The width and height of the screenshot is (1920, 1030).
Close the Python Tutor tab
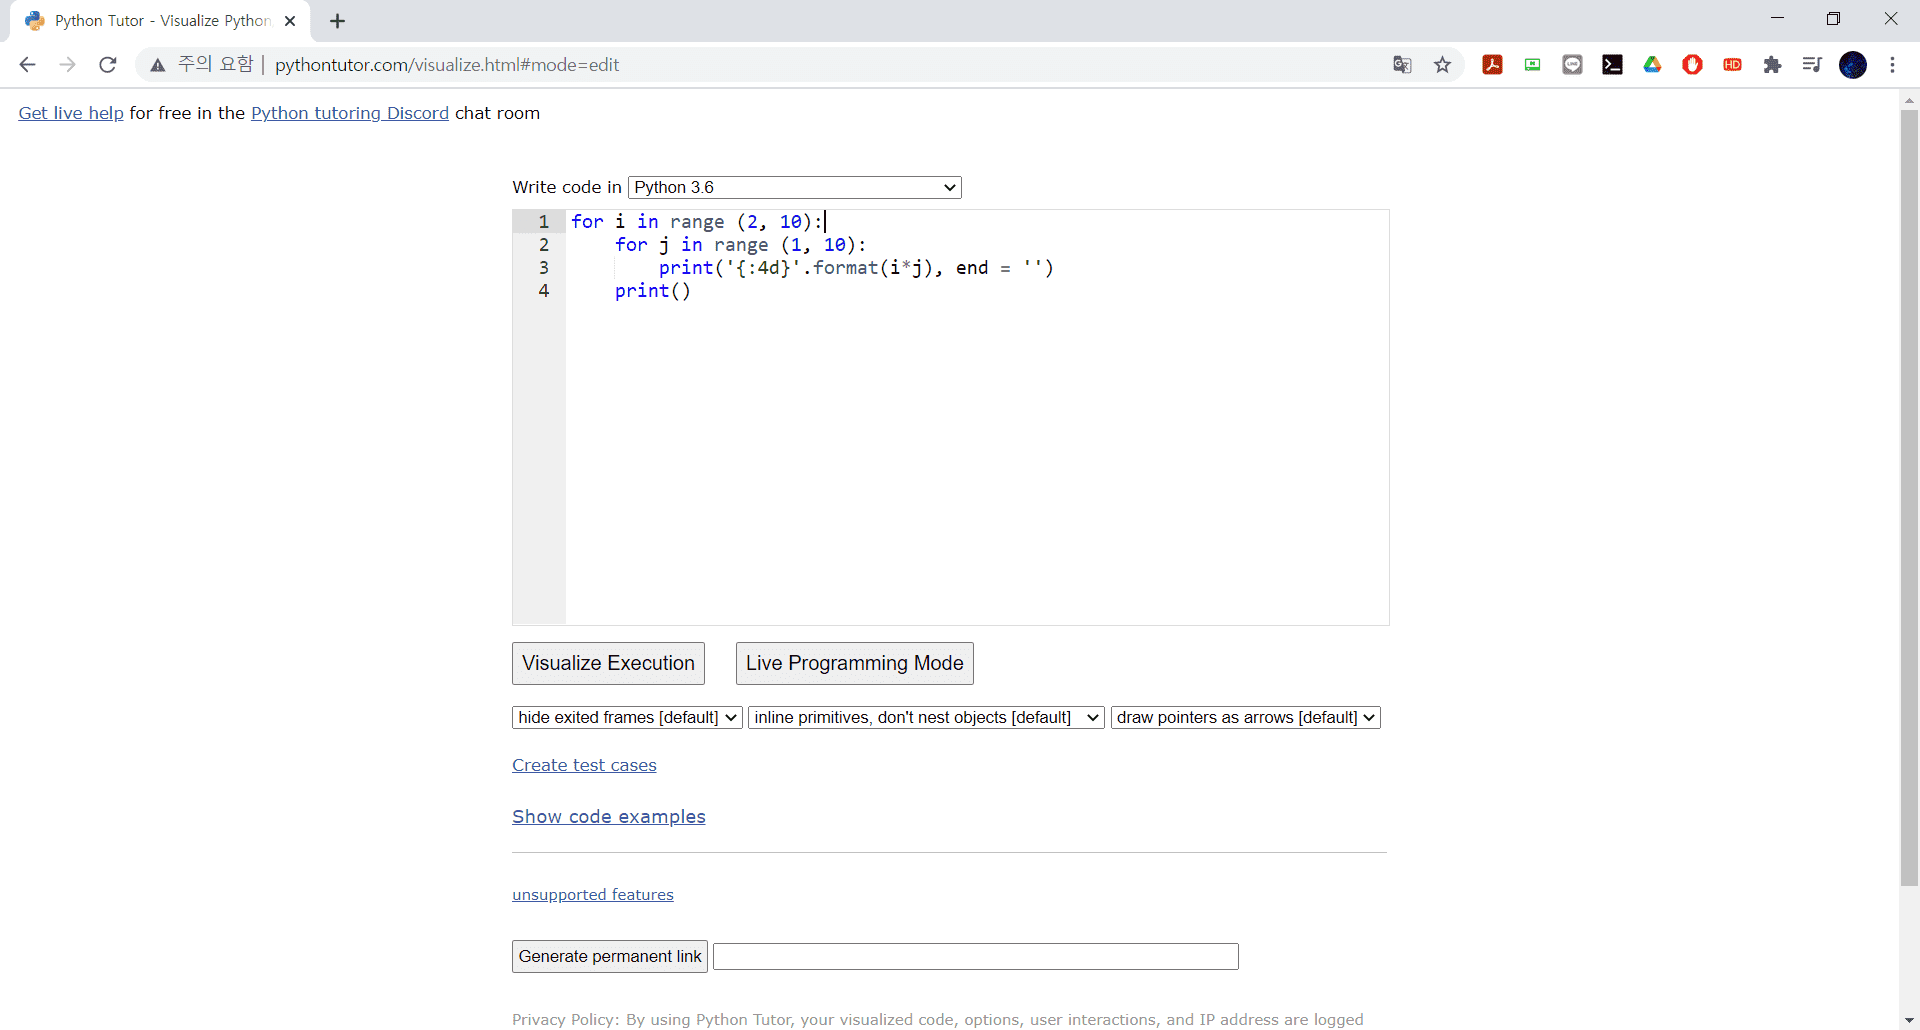[290, 21]
